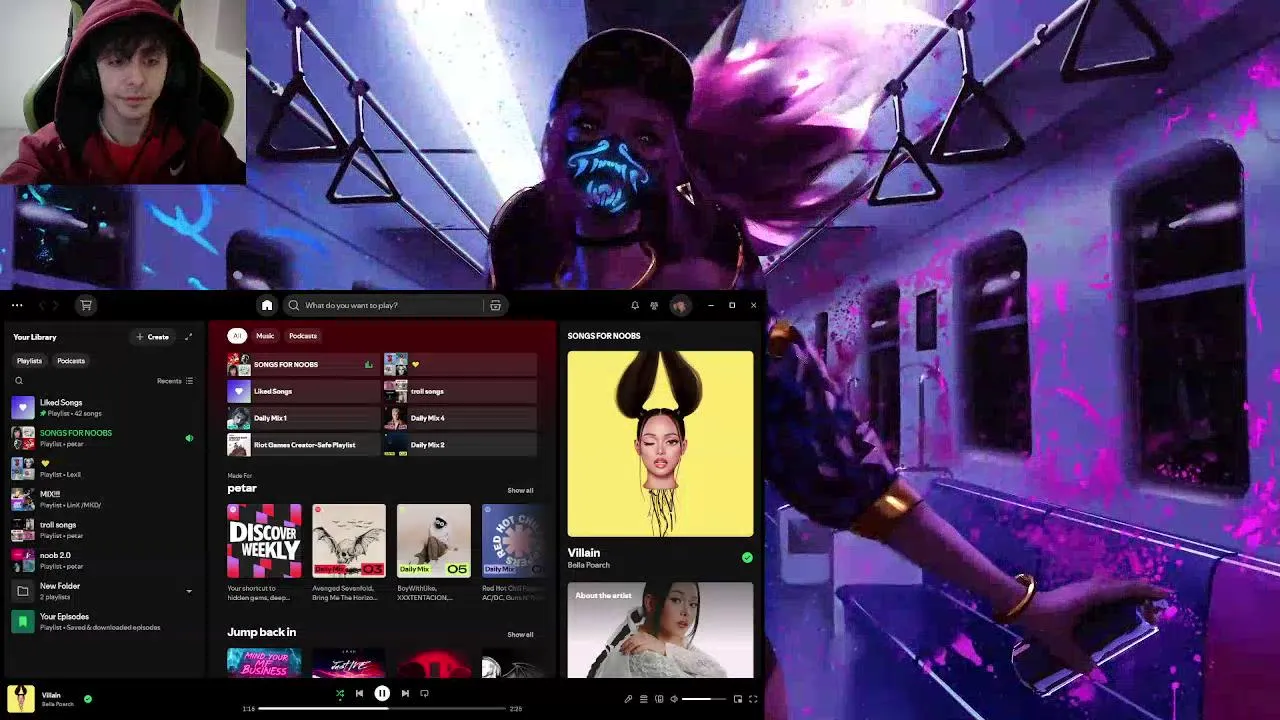The height and width of the screenshot is (720, 1280).
Task: Toggle saved check in Now Playing panel
Action: pos(747,557)
